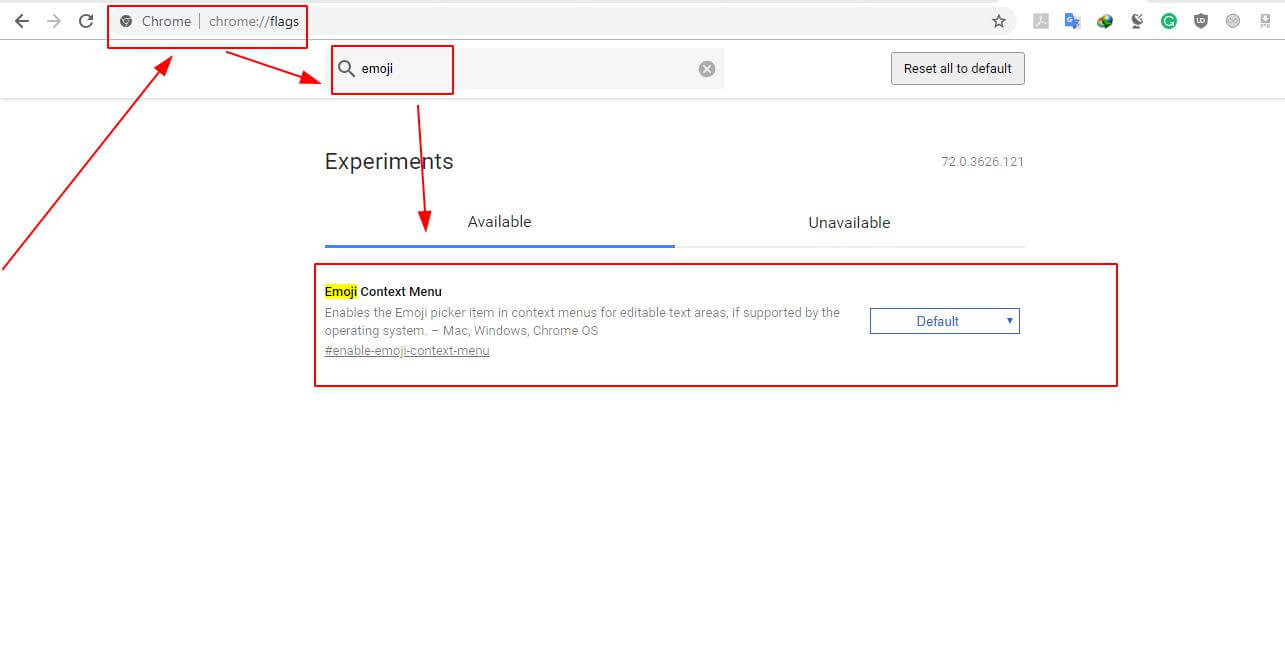The image size is (1285, 650).
Task: Click the grey circular link extension icon
Action: 1233,21
